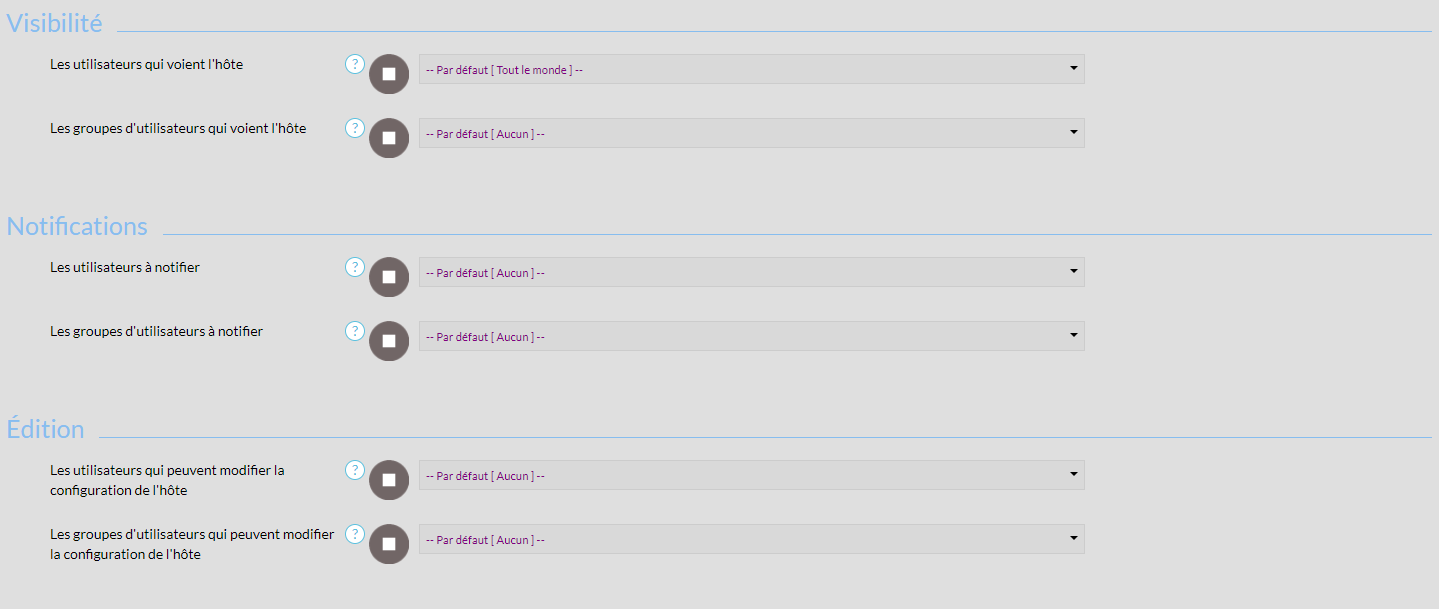This screenshot has height=609, width=1439.
Task: Open dropdown for users who can modify host
Action: click(x=751, y=475)
